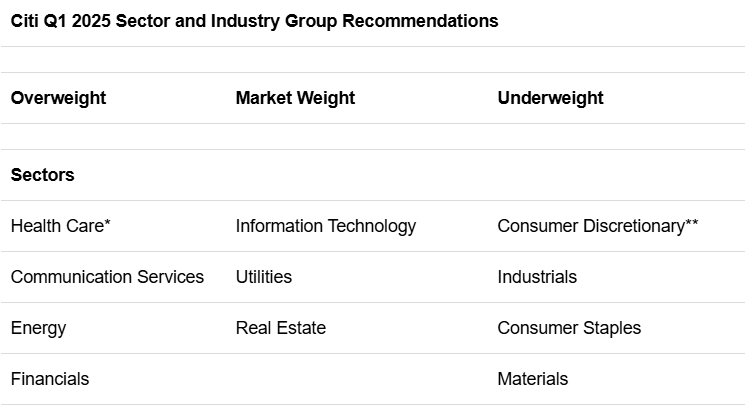
Task: Click the Health Care* cell
Action: [x=60, y=226]
